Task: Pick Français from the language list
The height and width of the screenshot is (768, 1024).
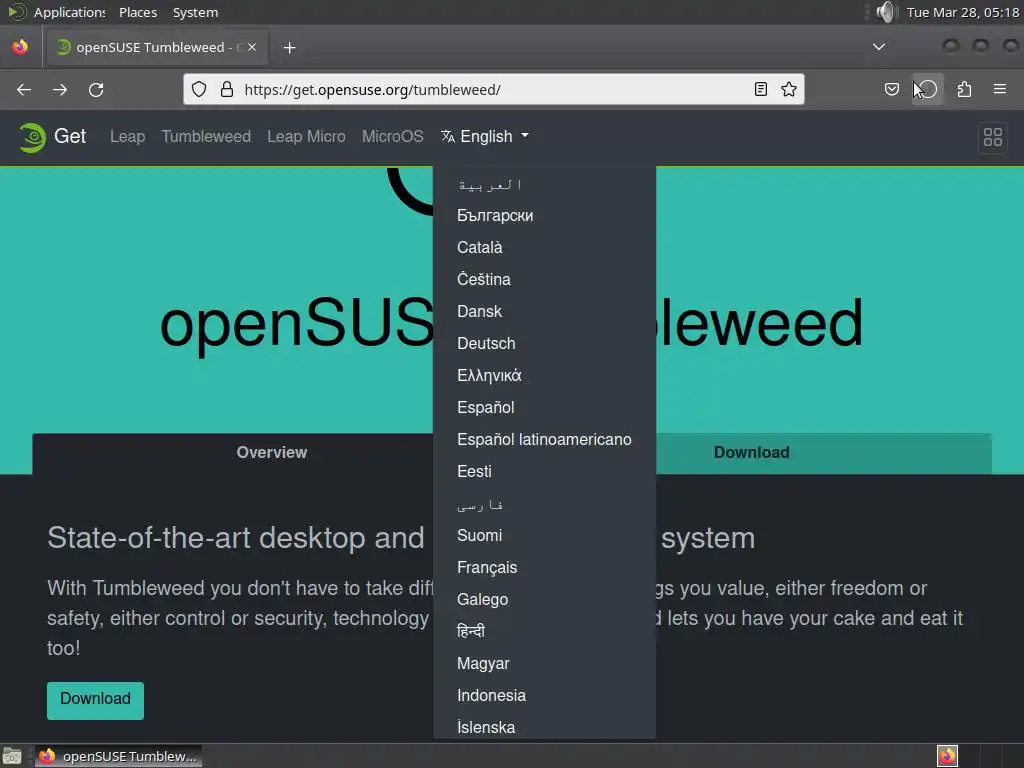Action: coord(544,568)
